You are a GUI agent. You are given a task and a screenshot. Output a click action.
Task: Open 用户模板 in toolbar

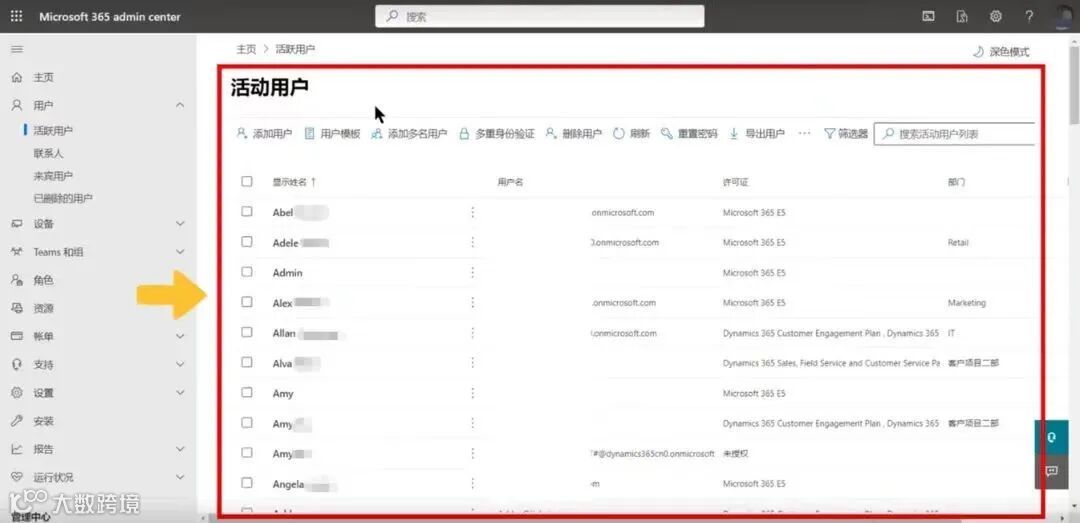tap(332, 134)
